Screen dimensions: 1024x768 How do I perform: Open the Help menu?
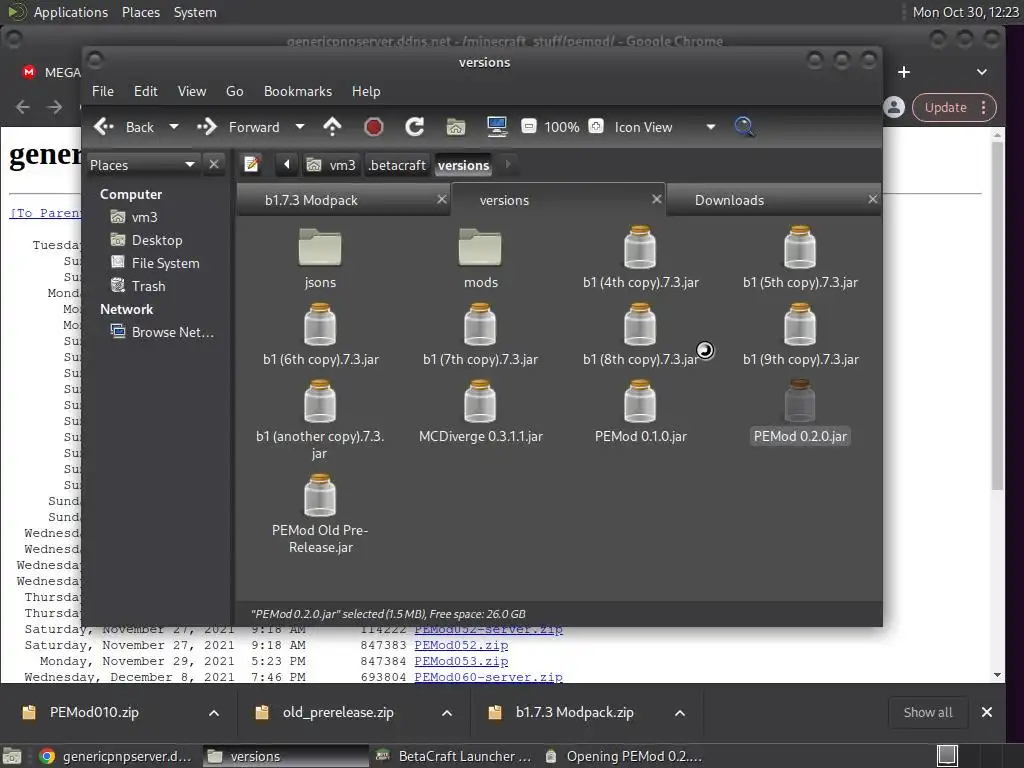click(x=366, y=91)
